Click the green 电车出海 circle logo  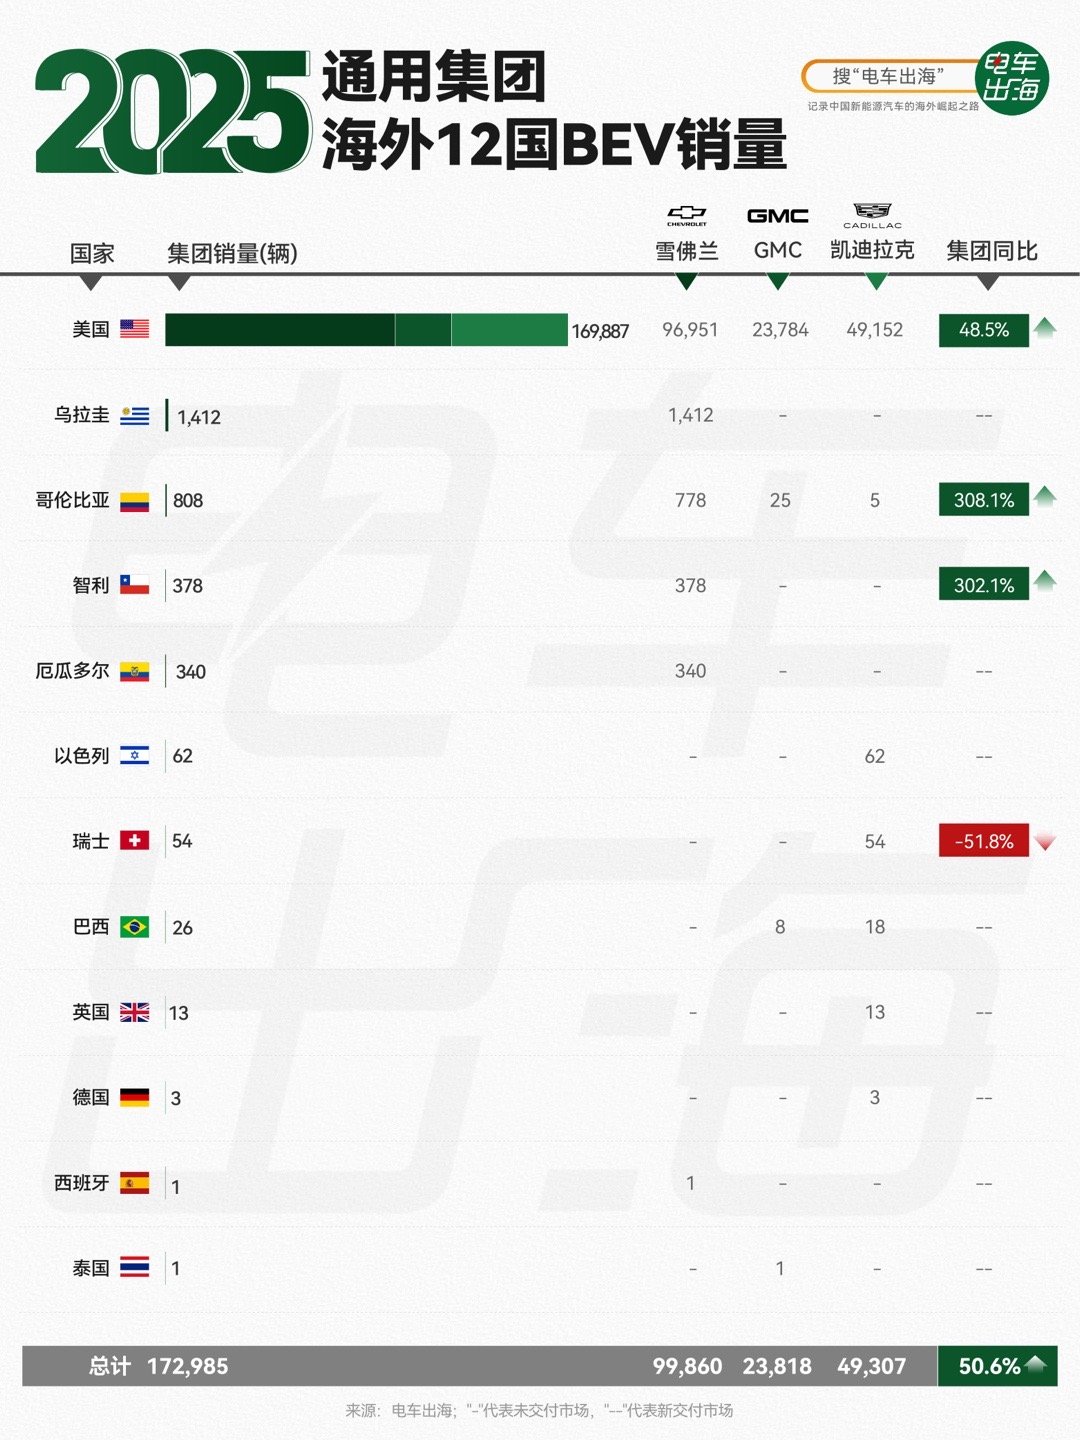coord(1012,78)
